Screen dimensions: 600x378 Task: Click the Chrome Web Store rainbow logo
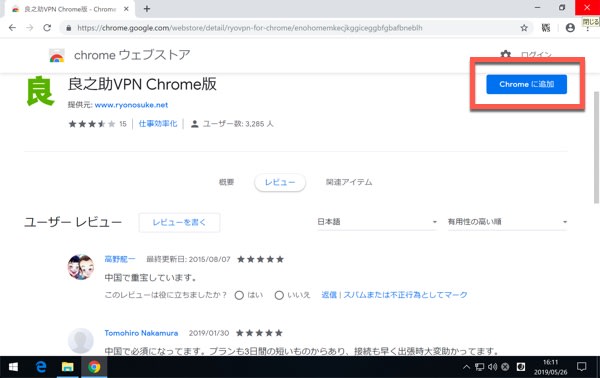57,56
